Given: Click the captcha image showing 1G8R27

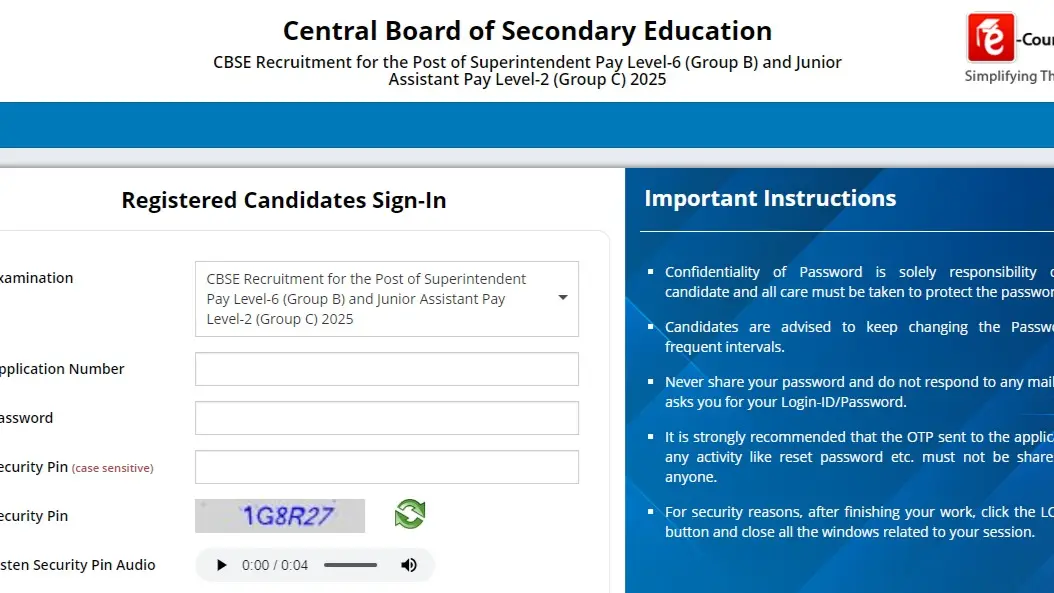Looking at the screenshot, I should click(x=280, y=515).
